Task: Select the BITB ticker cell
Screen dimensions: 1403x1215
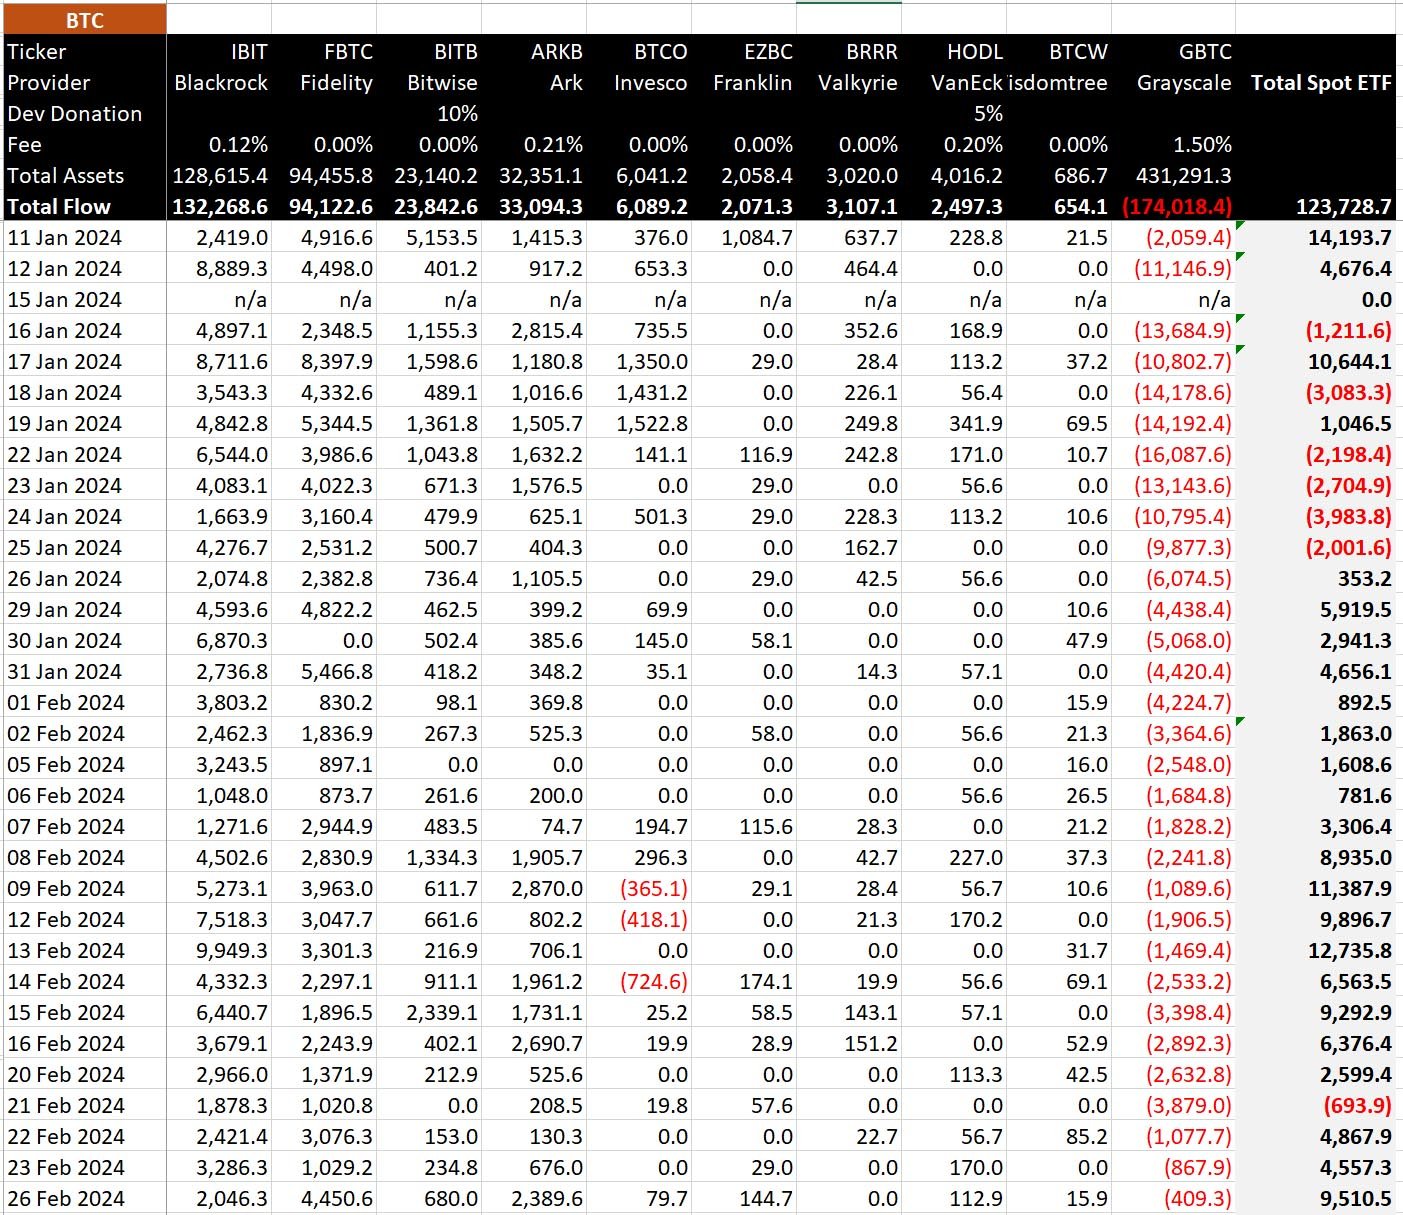Action: coord(456,52)
